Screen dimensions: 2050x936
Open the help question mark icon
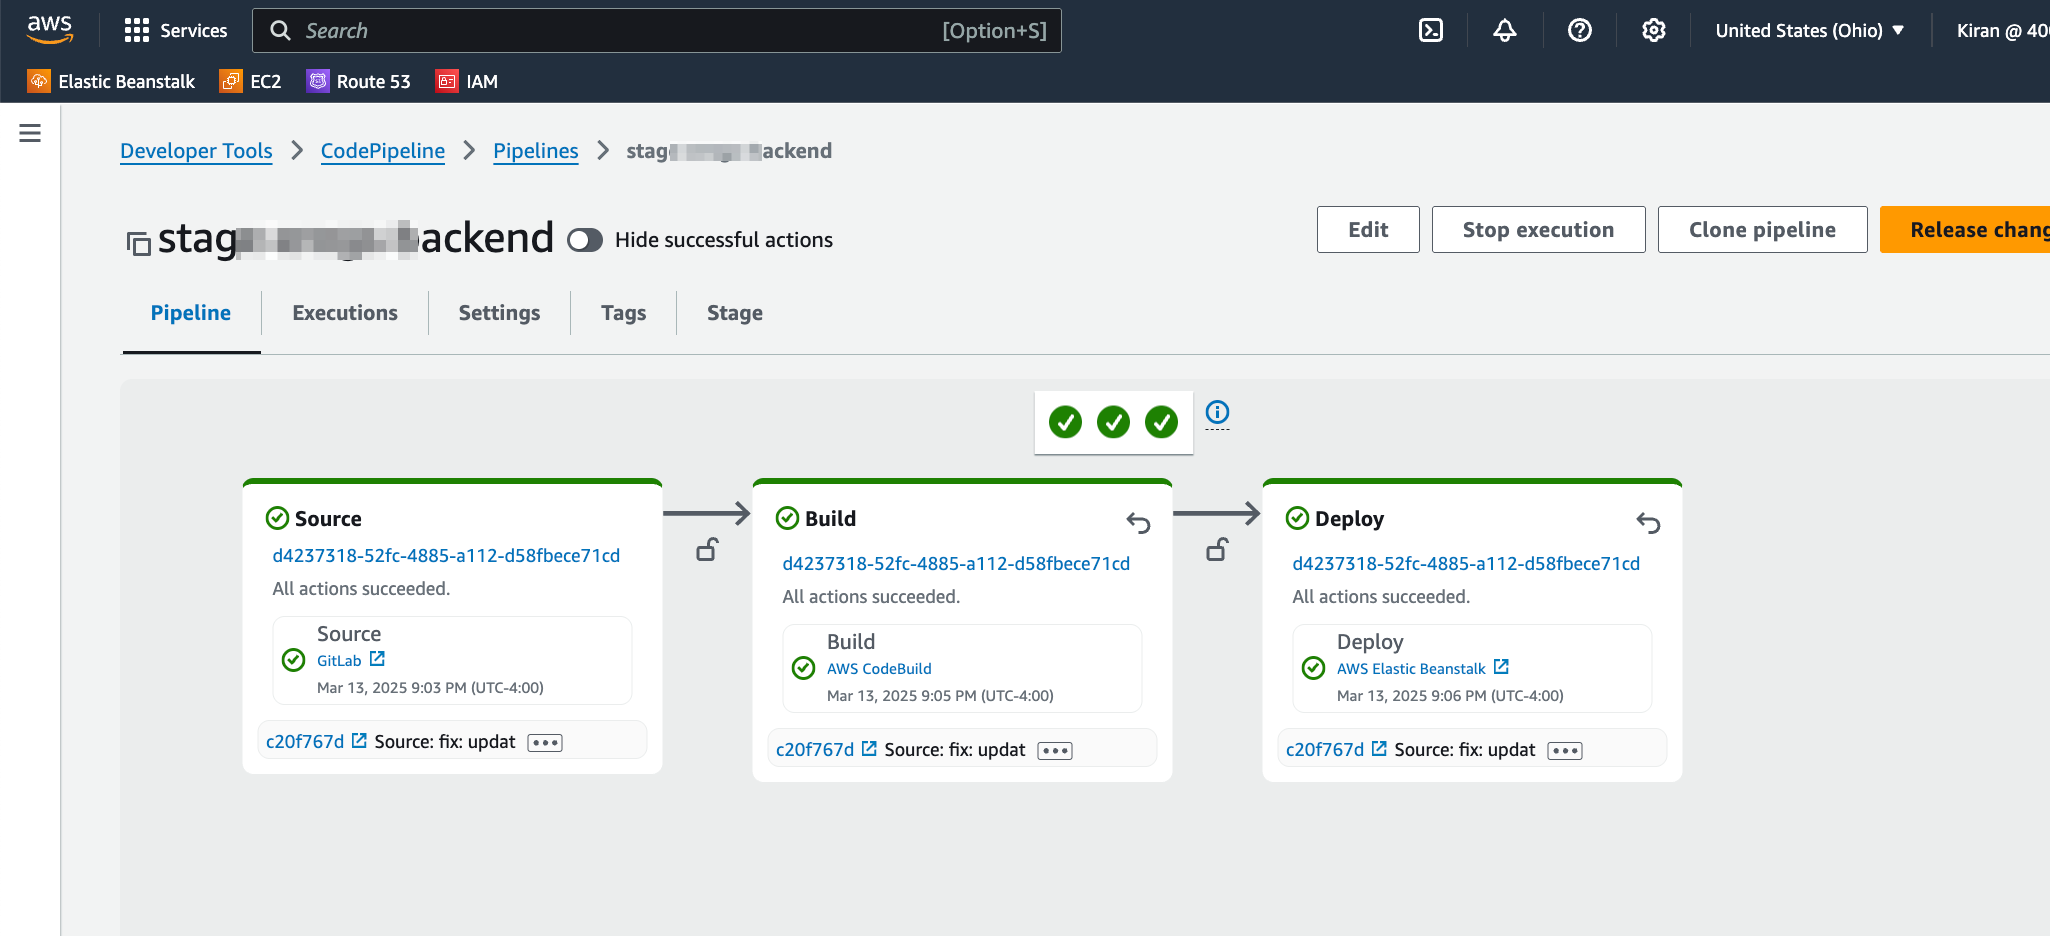click(1580, 30)
